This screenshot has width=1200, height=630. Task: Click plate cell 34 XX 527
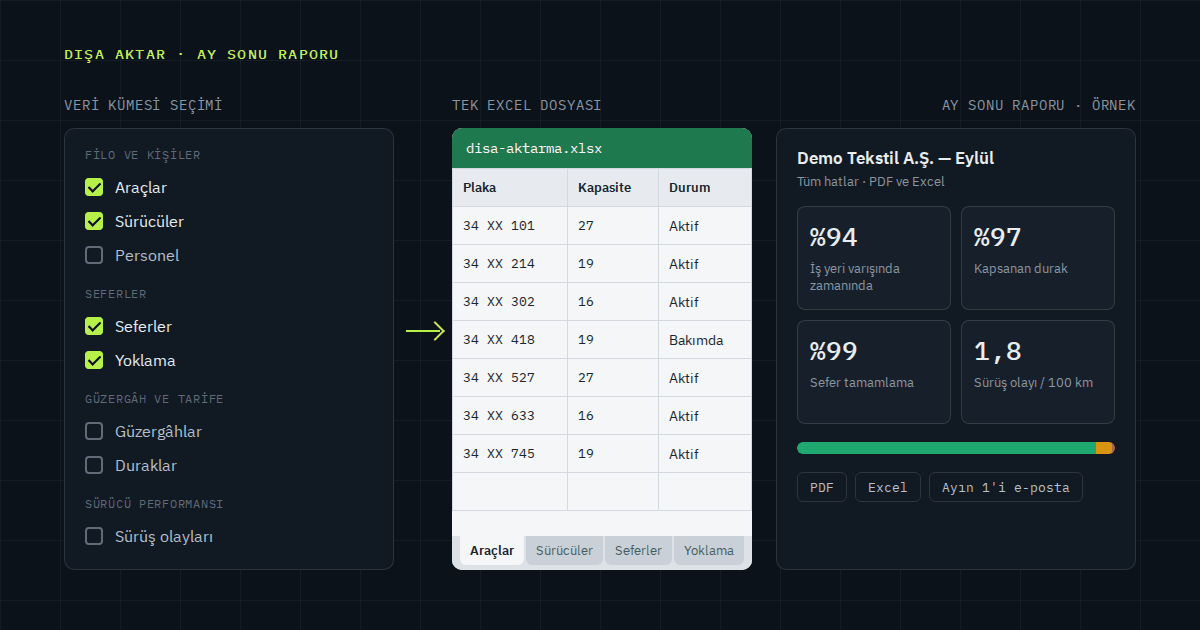(510, 378)
